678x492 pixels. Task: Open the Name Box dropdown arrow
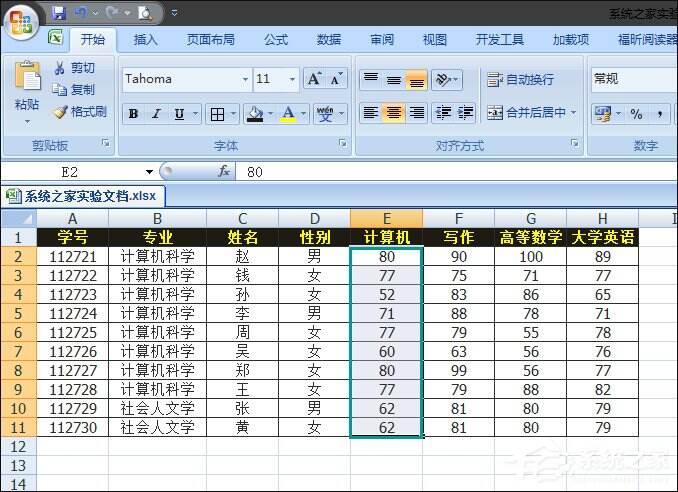149,172
